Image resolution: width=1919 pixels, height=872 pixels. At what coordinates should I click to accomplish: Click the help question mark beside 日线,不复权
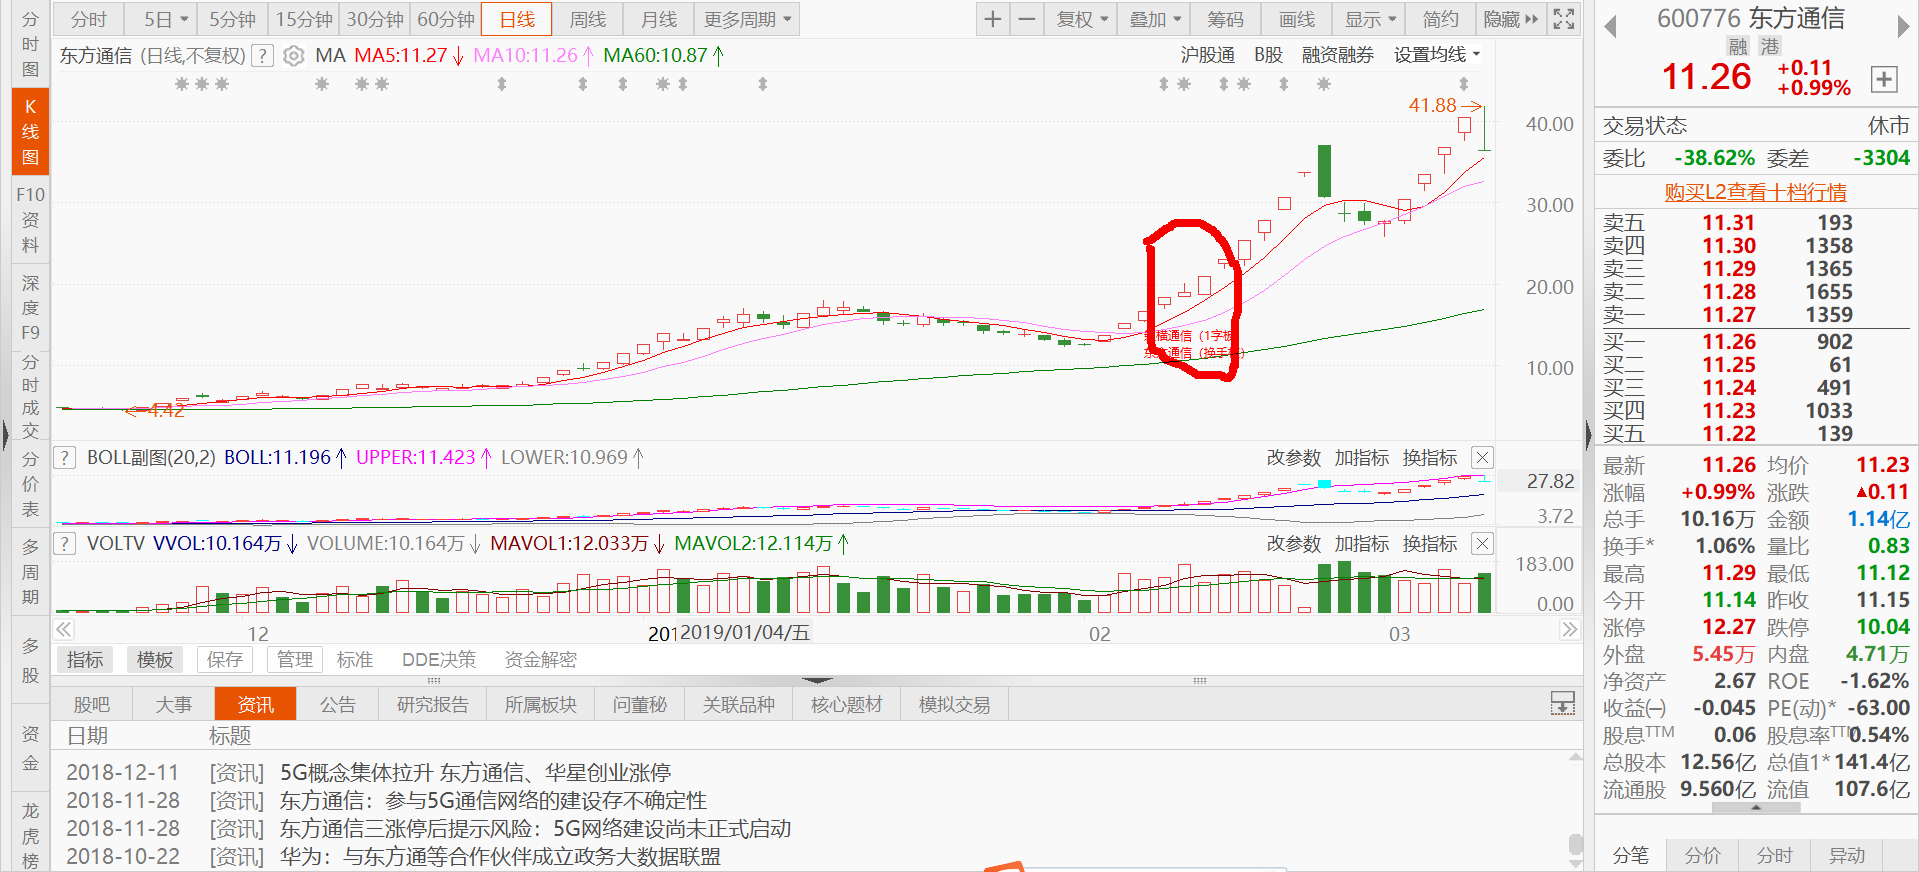pyautogui.click(x=262, y=56)
